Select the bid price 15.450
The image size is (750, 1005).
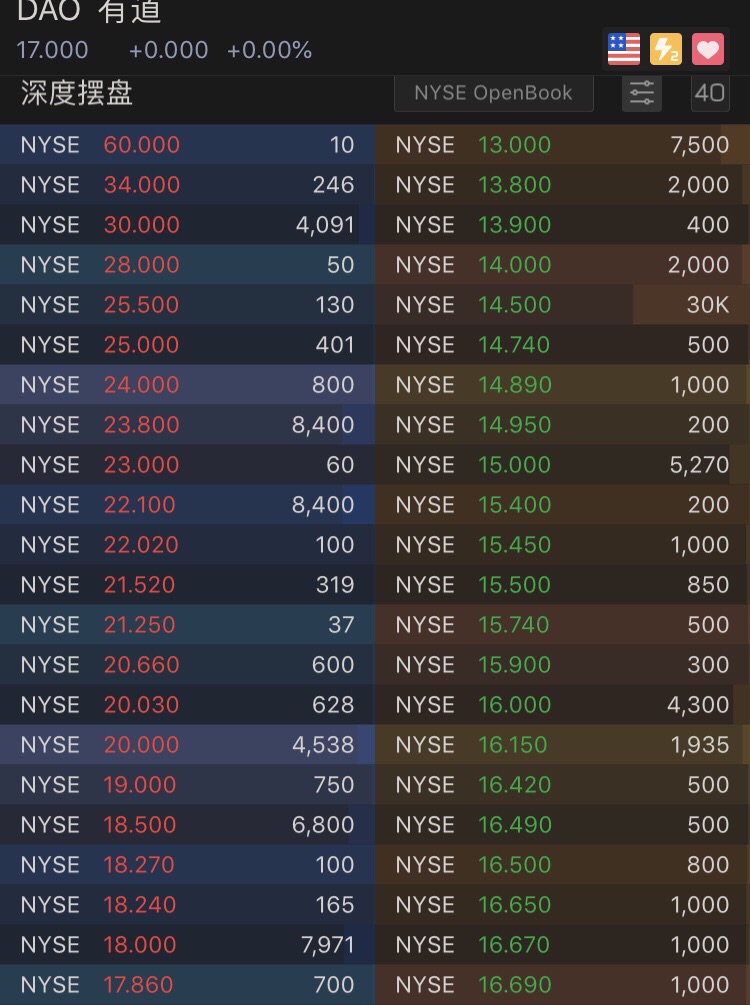[515, 545]
